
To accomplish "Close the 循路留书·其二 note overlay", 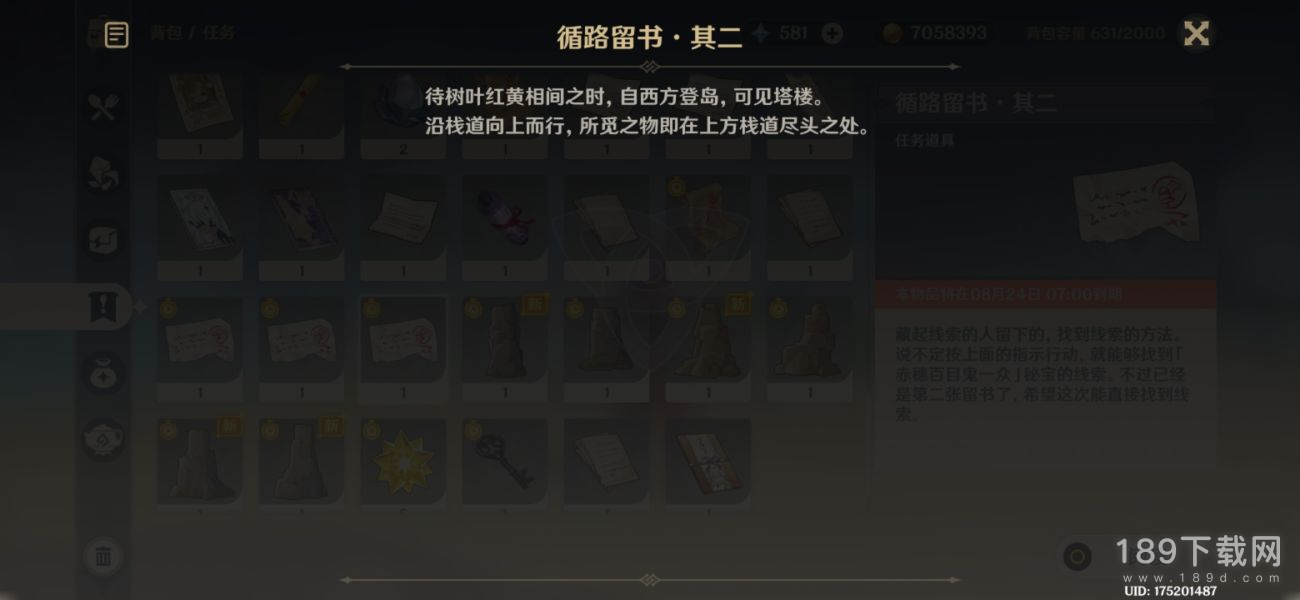I will 1196,33.
